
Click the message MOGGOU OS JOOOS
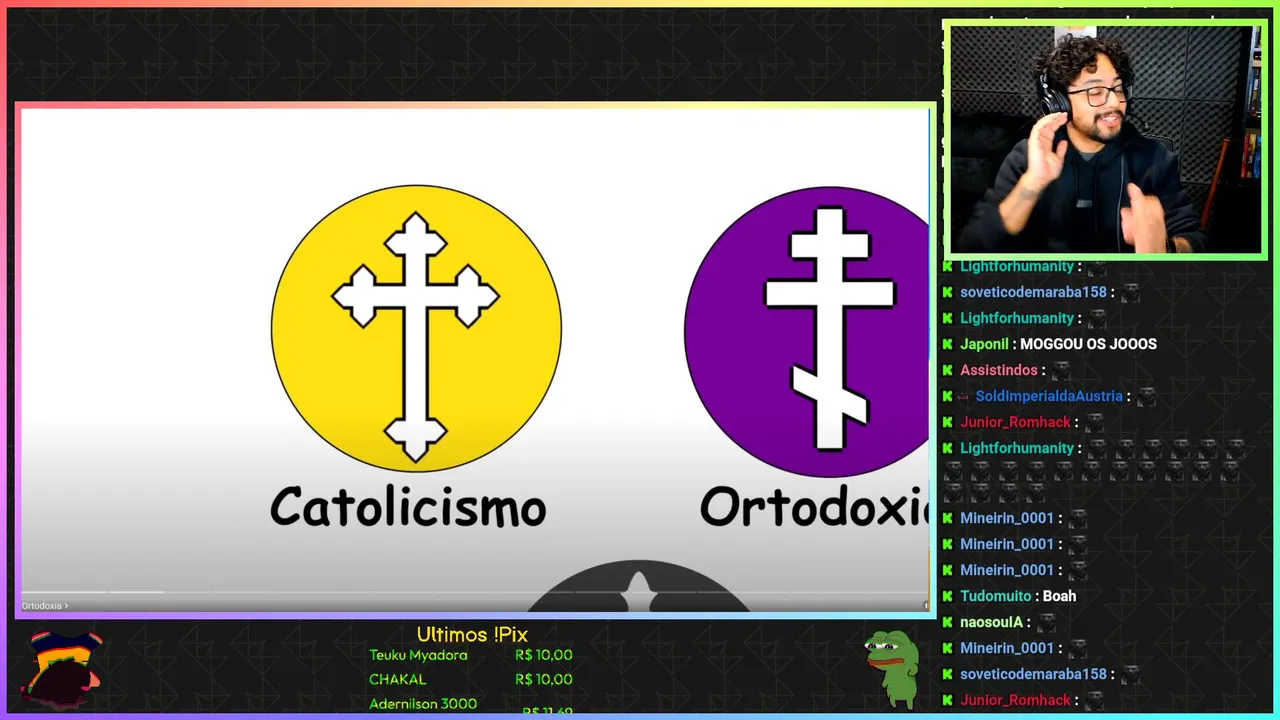[1088, 344]
